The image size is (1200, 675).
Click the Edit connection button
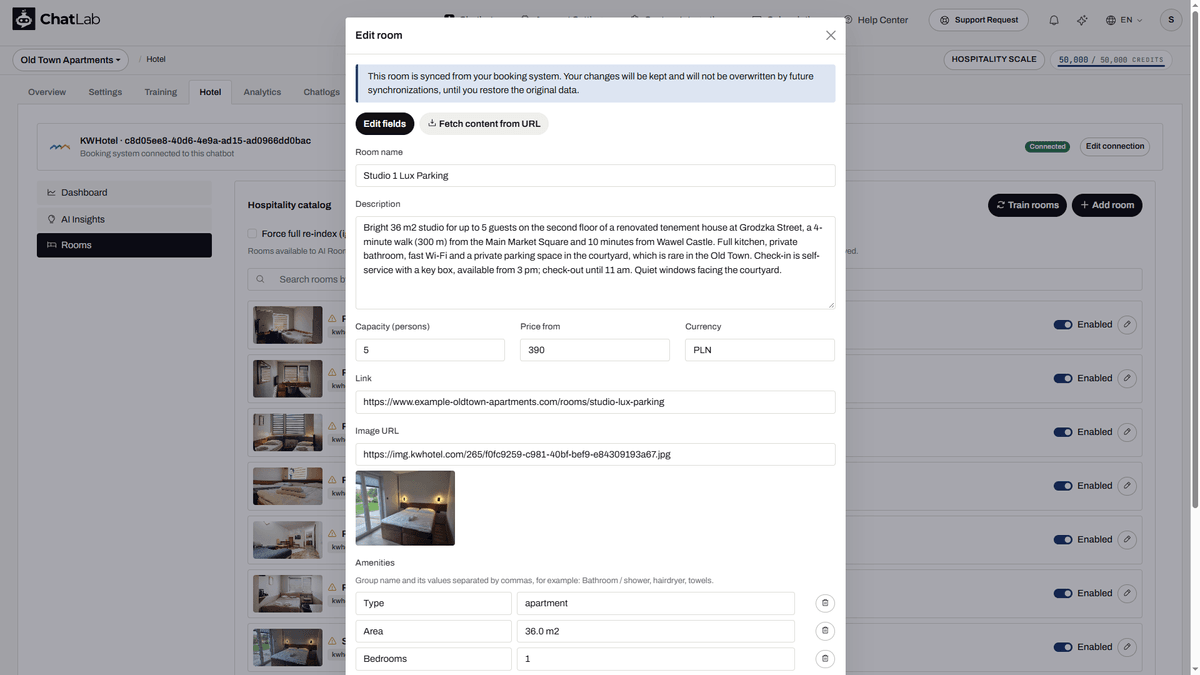click(1115, 146)
